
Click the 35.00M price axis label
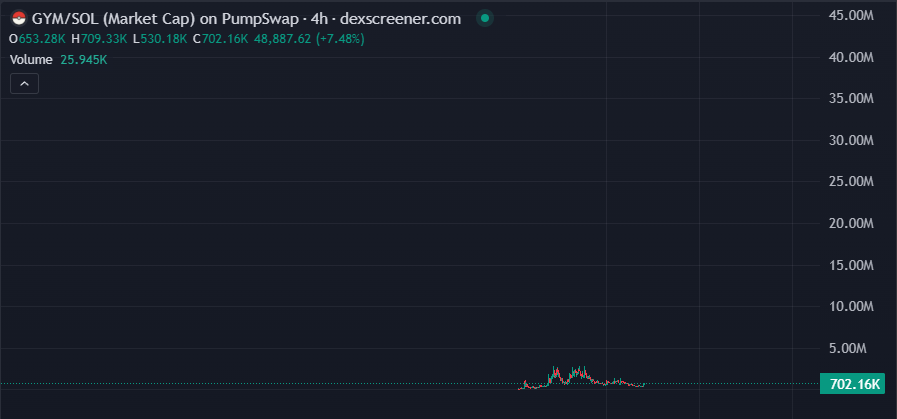pos(852,98)
